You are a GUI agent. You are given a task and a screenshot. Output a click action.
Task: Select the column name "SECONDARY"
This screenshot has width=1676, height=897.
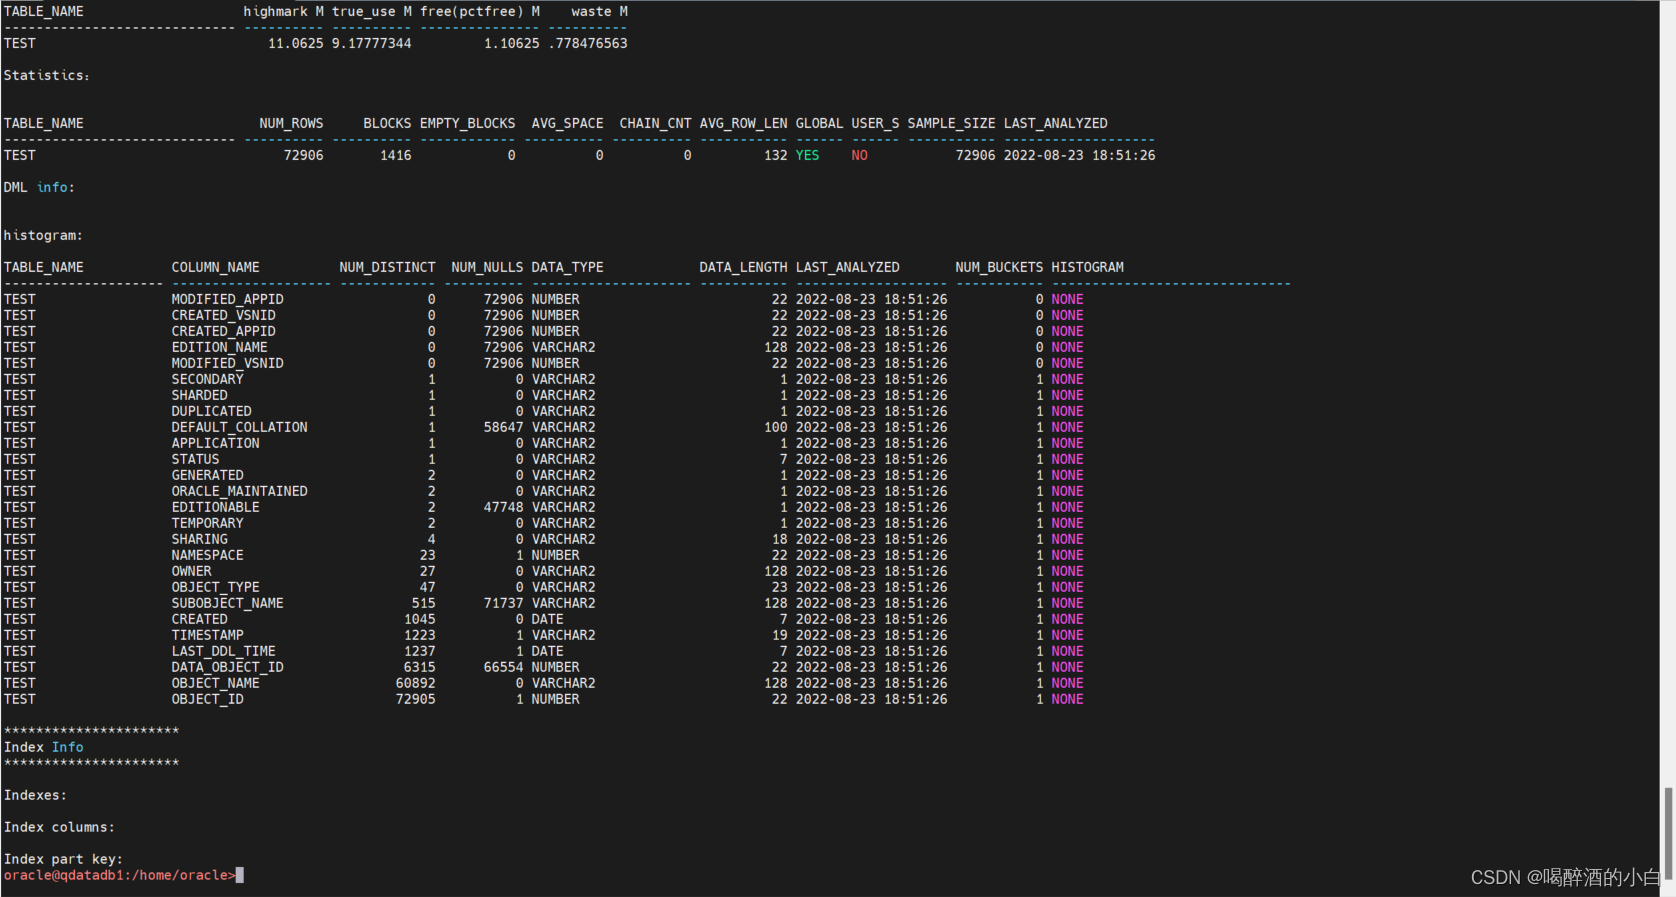coord(207,380)
